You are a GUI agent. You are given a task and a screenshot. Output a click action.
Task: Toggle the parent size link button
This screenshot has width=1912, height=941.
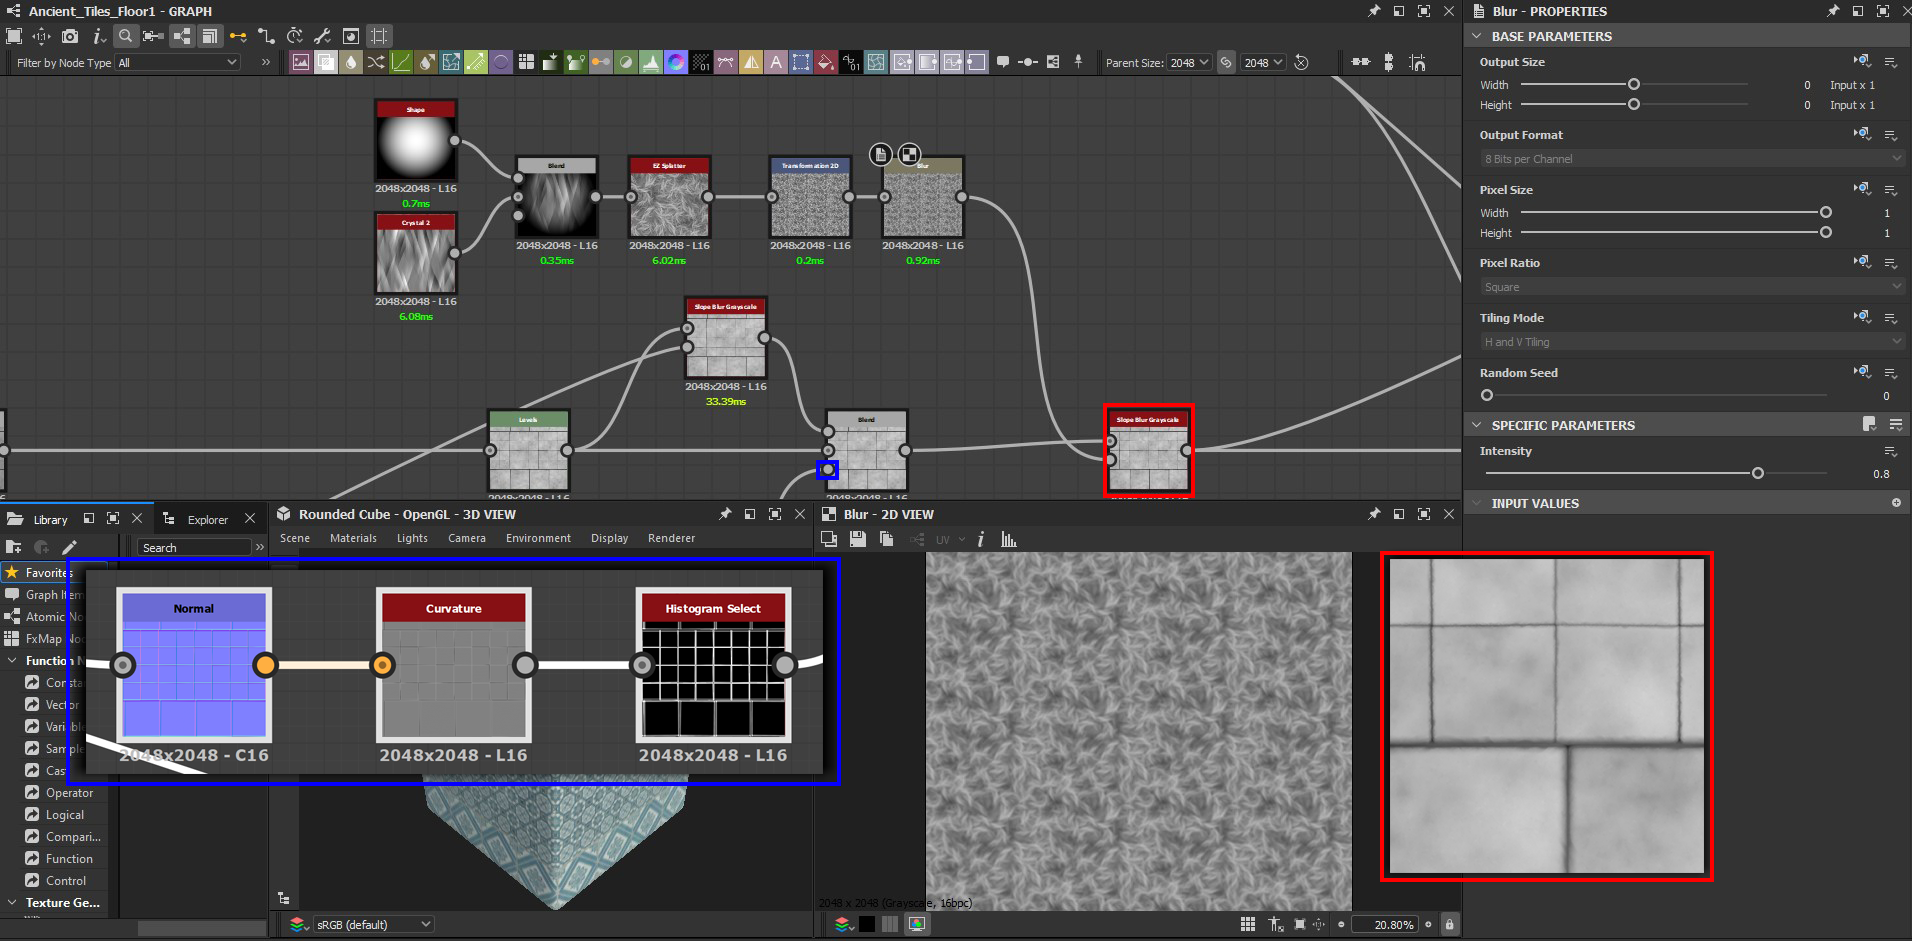[x=1226, y=62]
